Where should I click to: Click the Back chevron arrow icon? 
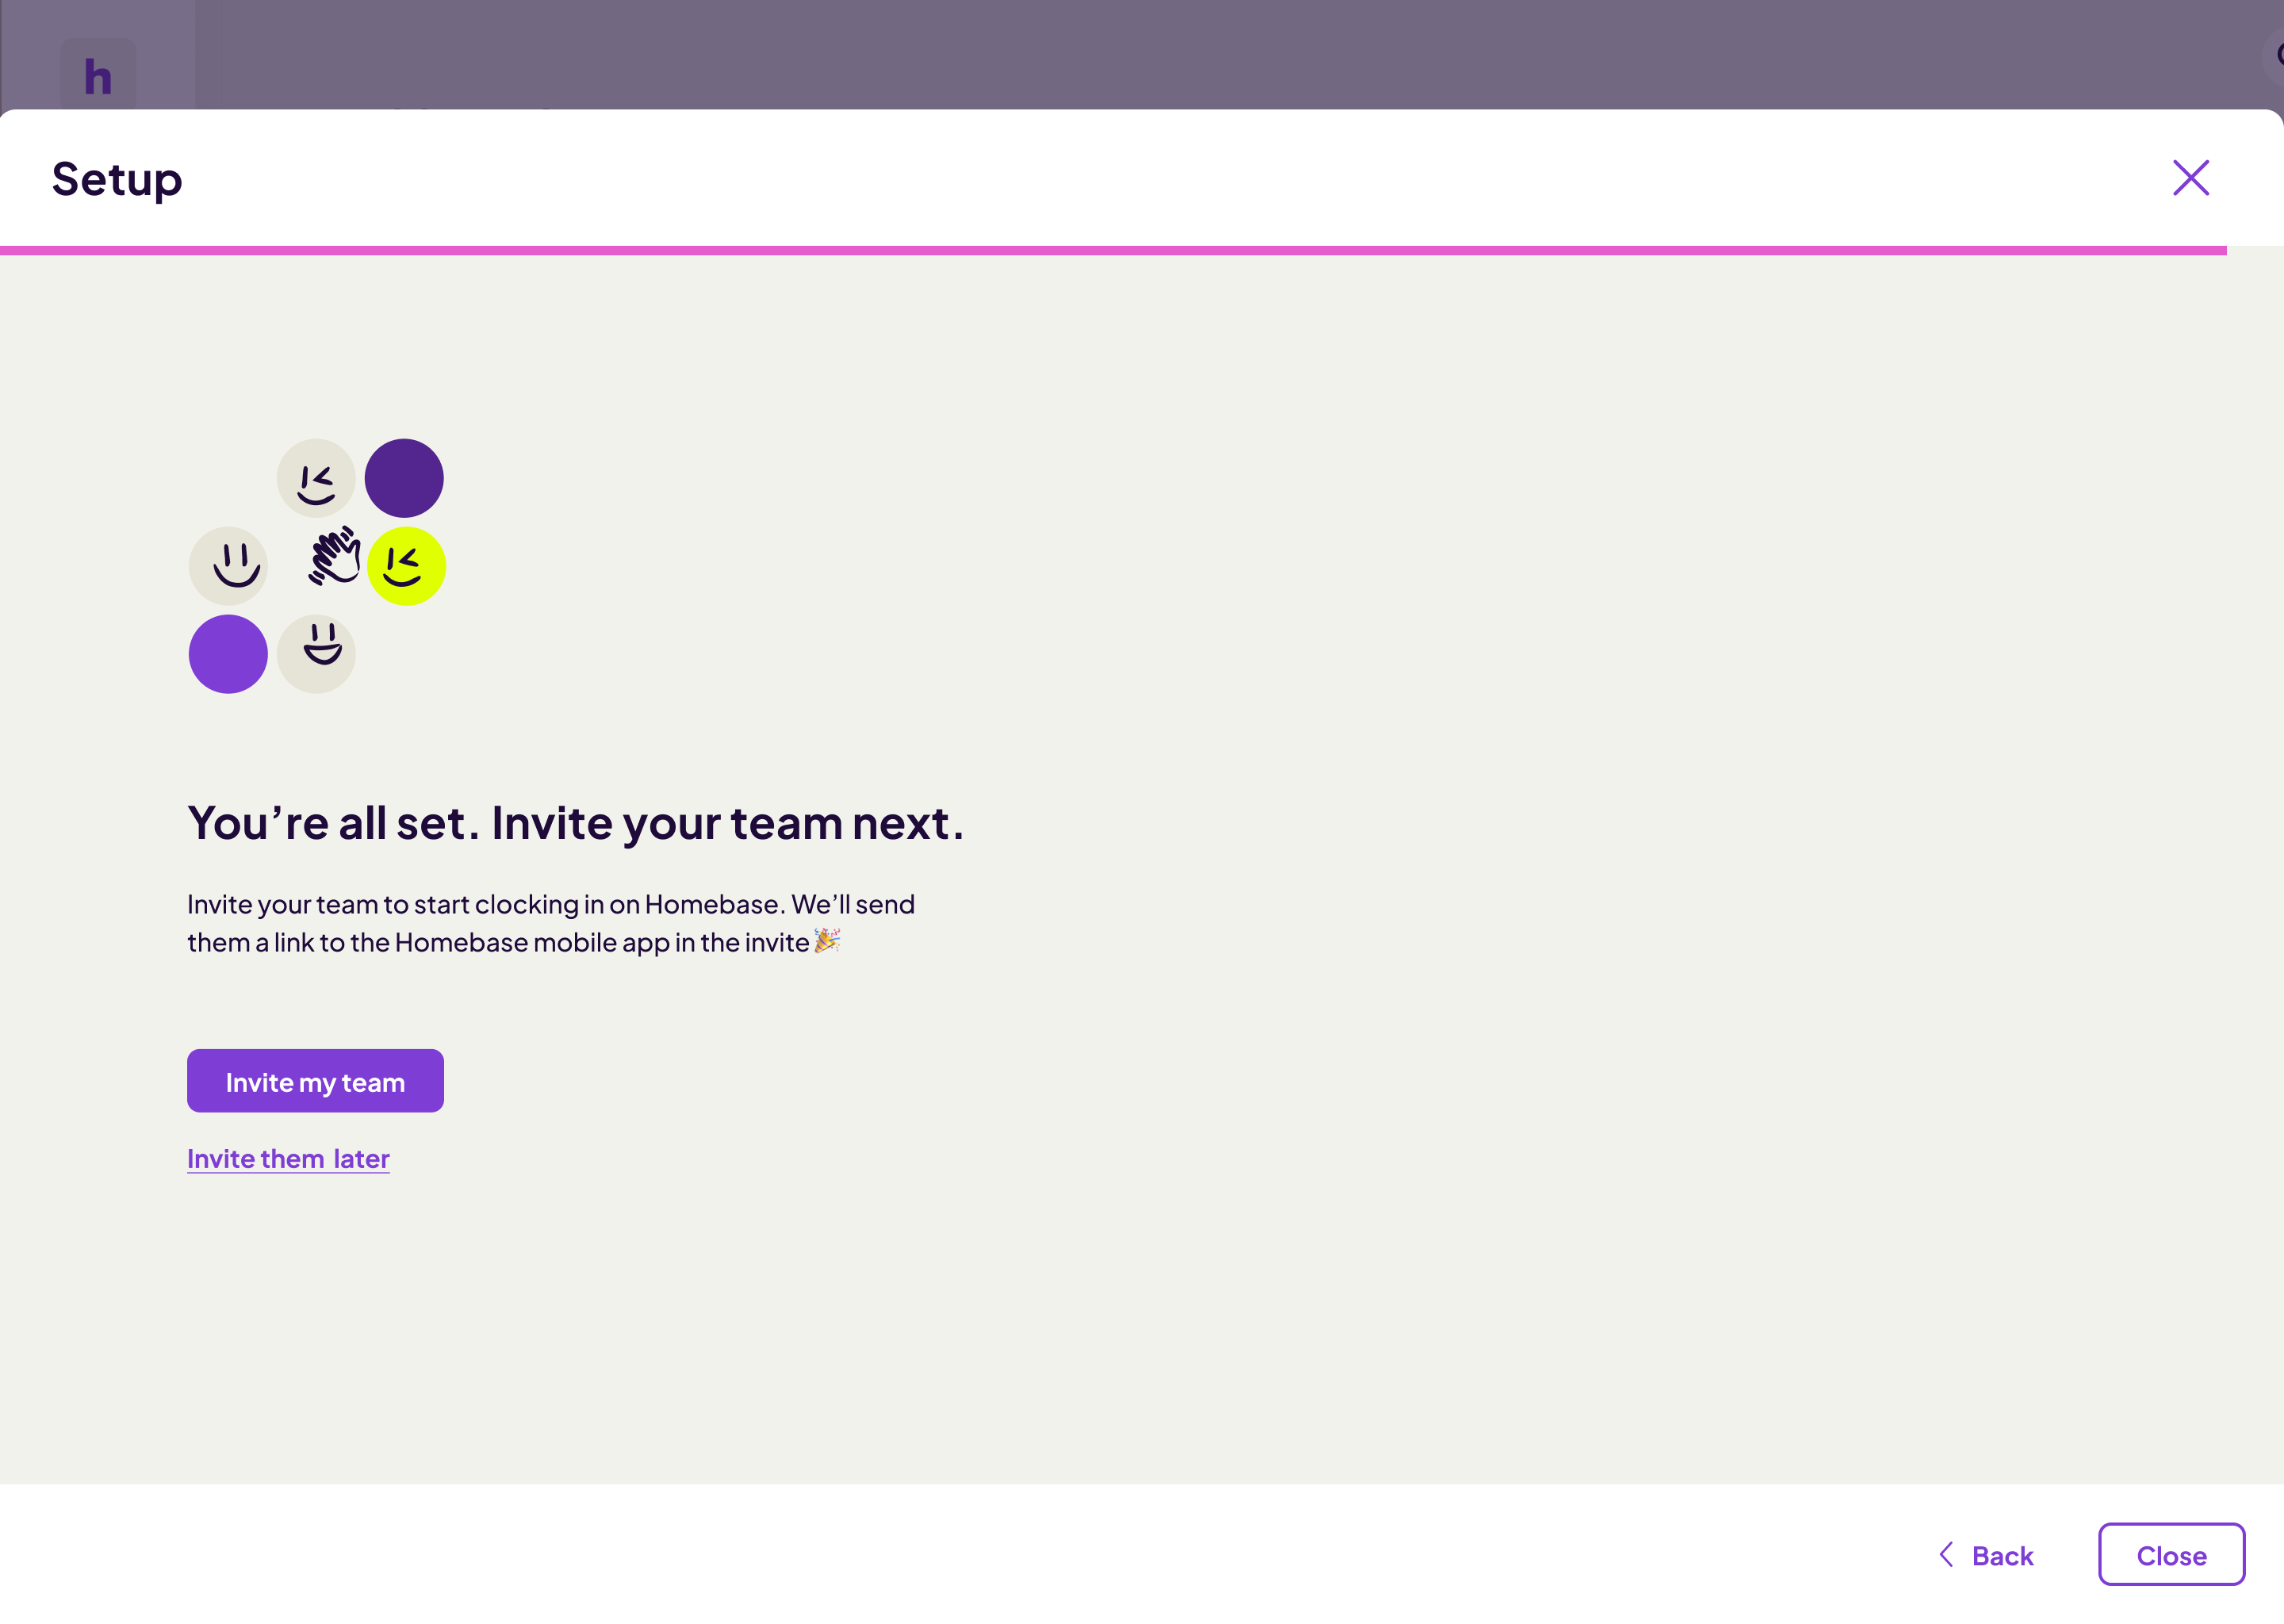pyautogui.click(x=1946, y=1554)
